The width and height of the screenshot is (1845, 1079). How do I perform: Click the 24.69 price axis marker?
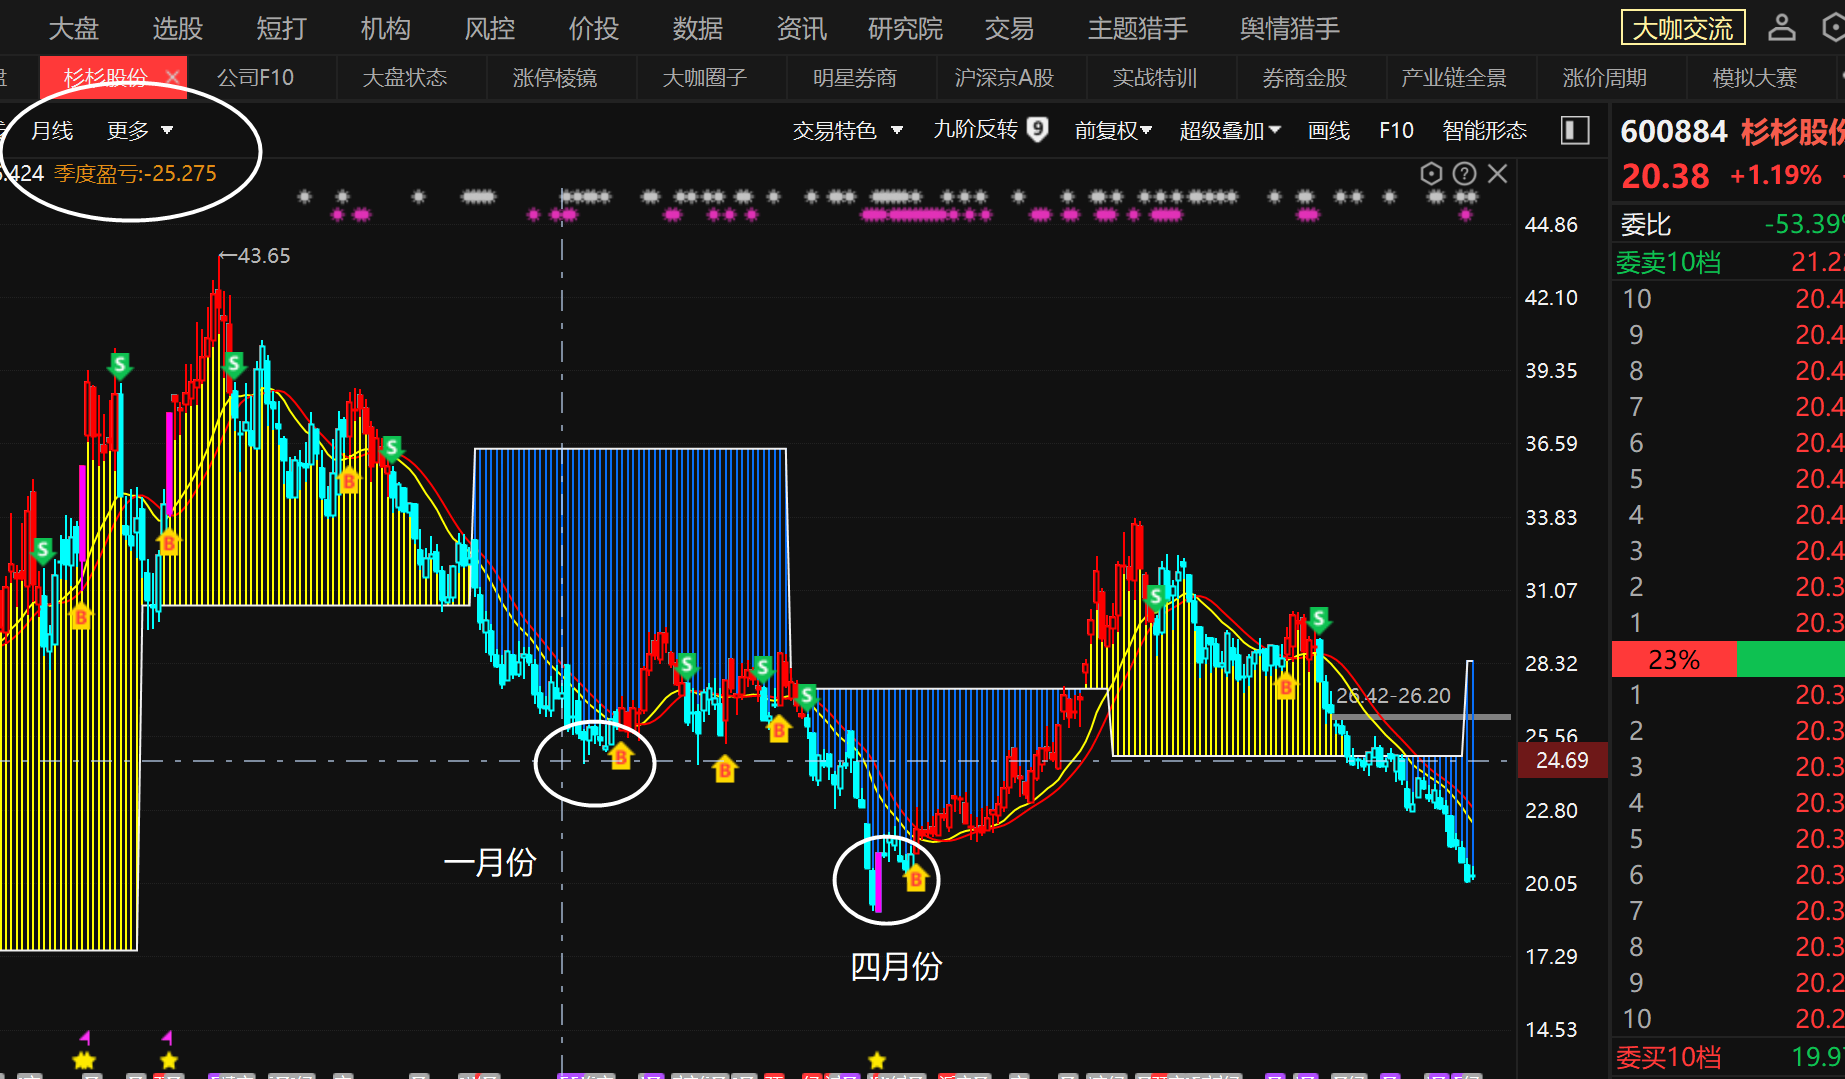pos(1563,760)
